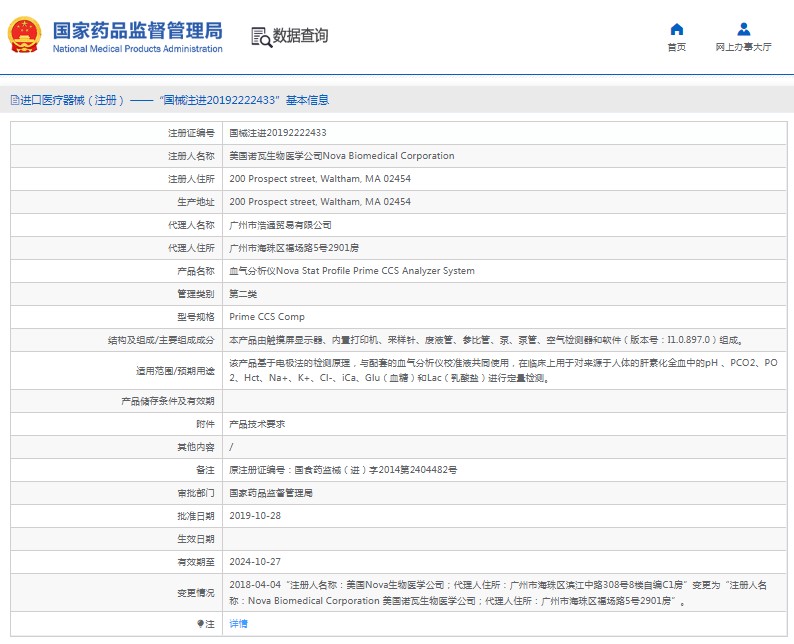Viewport: 794px width, 644px height.
Task: Click the 批准日期 row label
Action: point(196,516)
